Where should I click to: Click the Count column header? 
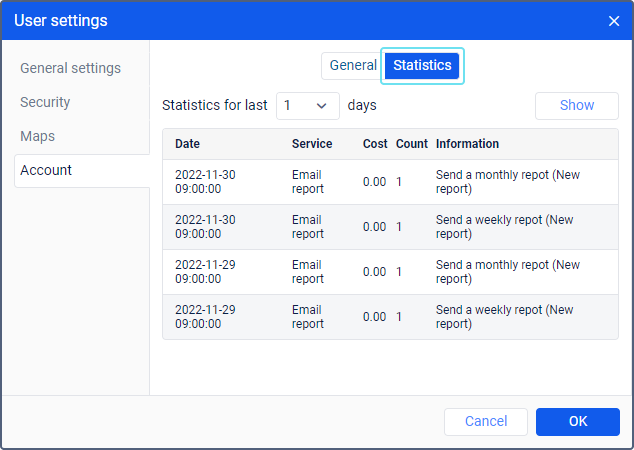point(411,144)
